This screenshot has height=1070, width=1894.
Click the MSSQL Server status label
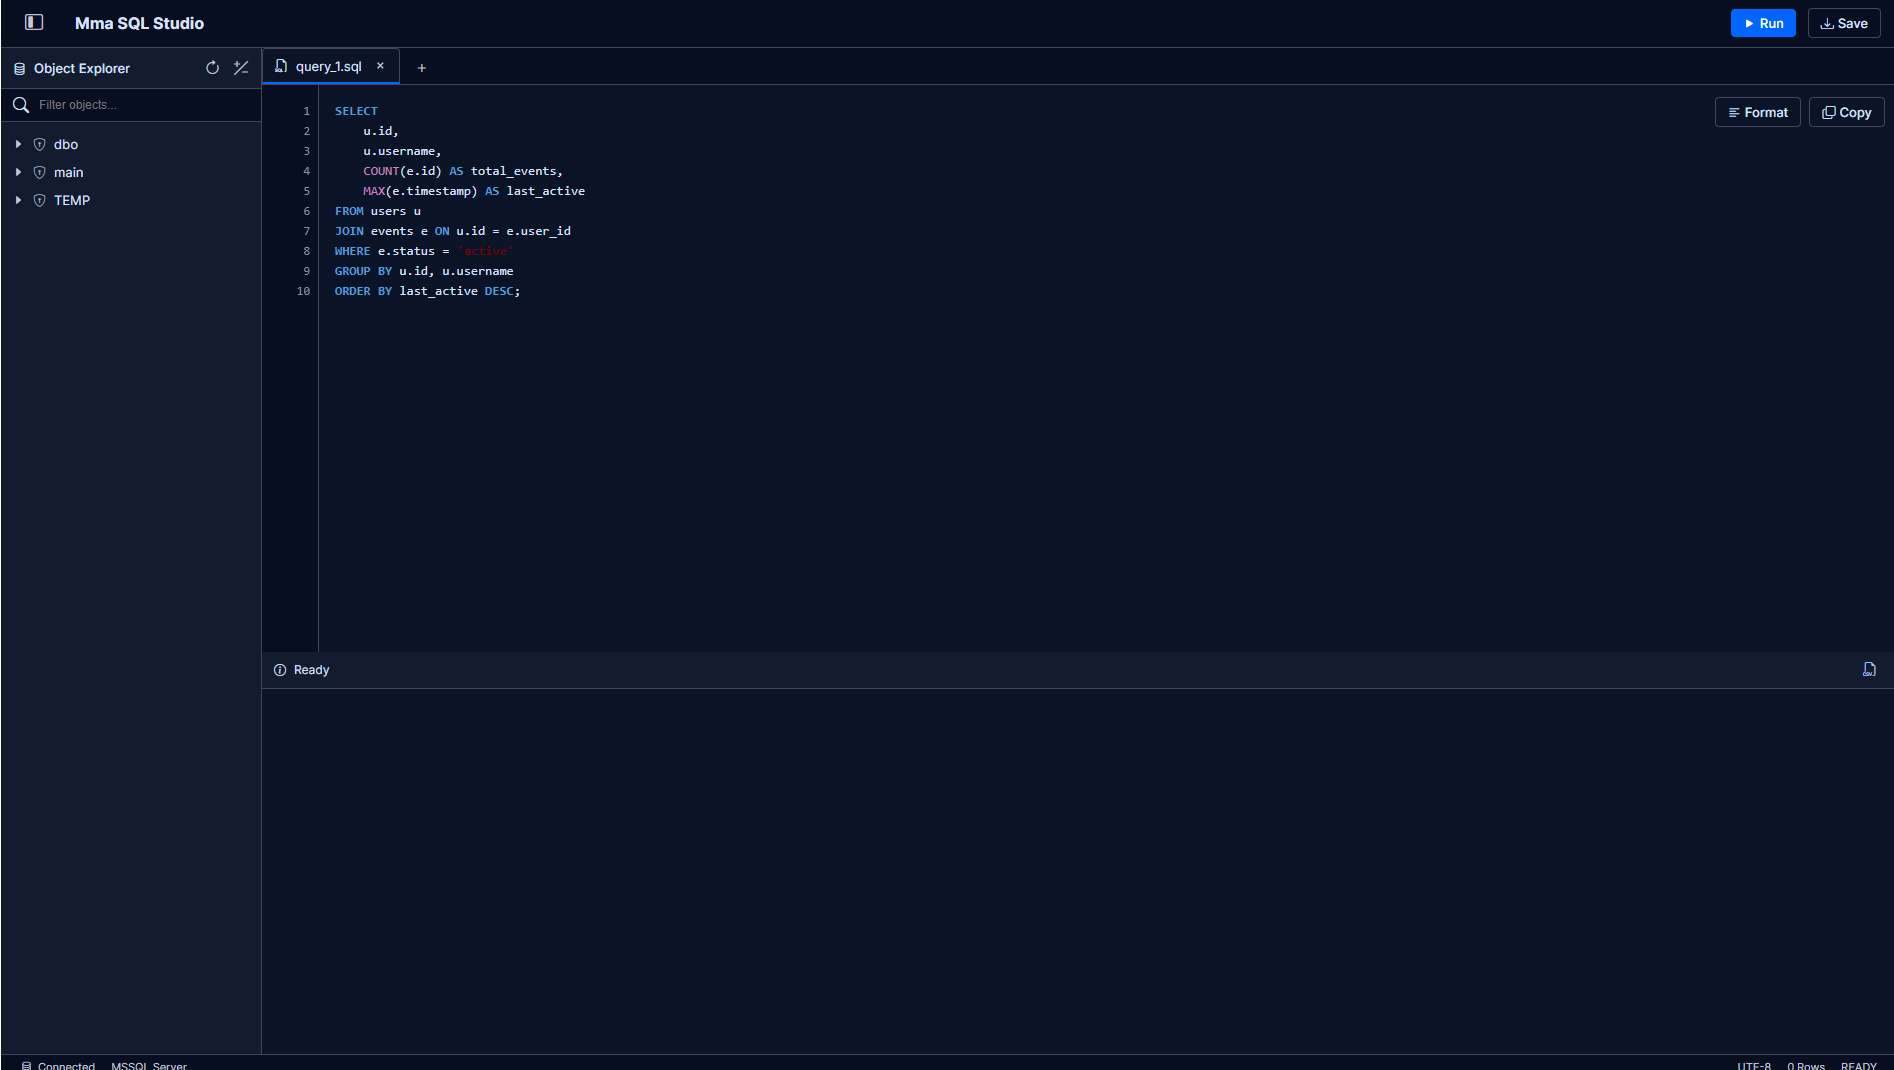[x=149, y=1066]
